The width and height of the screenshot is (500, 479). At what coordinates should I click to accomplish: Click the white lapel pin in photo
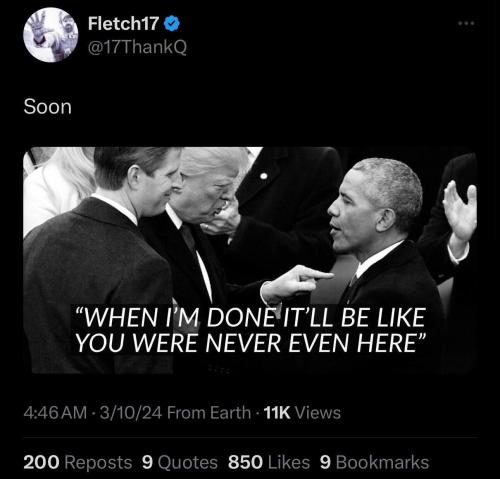point(264,176)
